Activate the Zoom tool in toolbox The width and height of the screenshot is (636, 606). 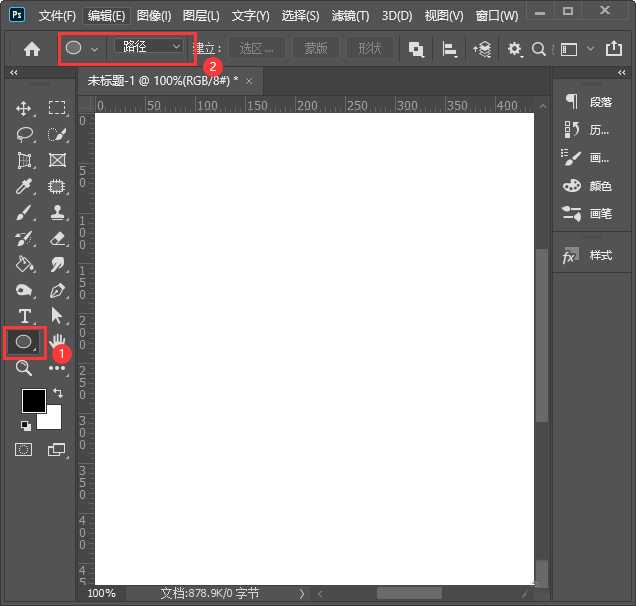point(24,368)
